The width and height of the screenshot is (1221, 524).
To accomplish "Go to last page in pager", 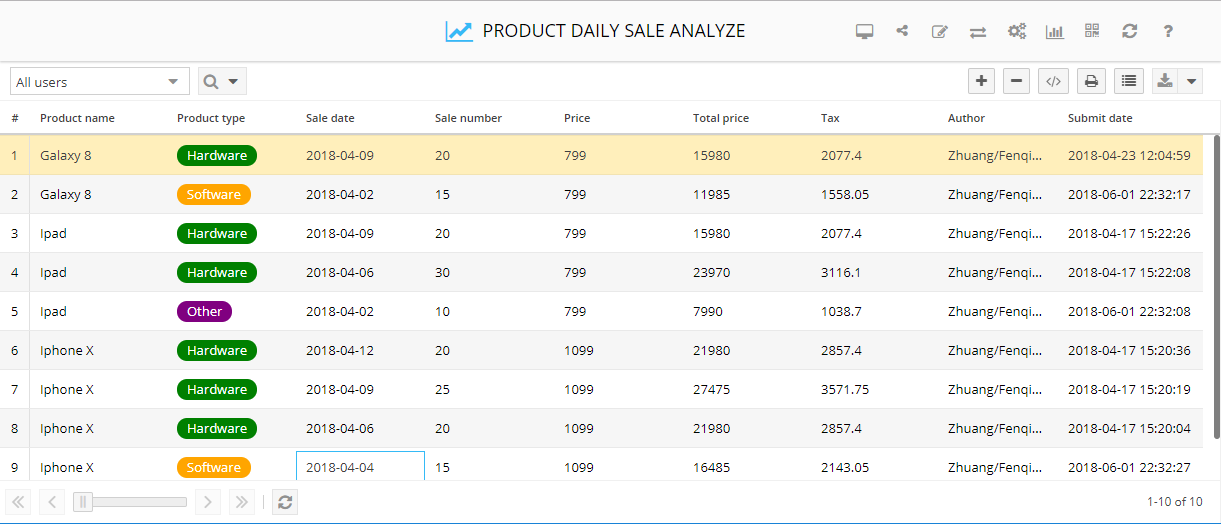I will [x=241, y=502].
